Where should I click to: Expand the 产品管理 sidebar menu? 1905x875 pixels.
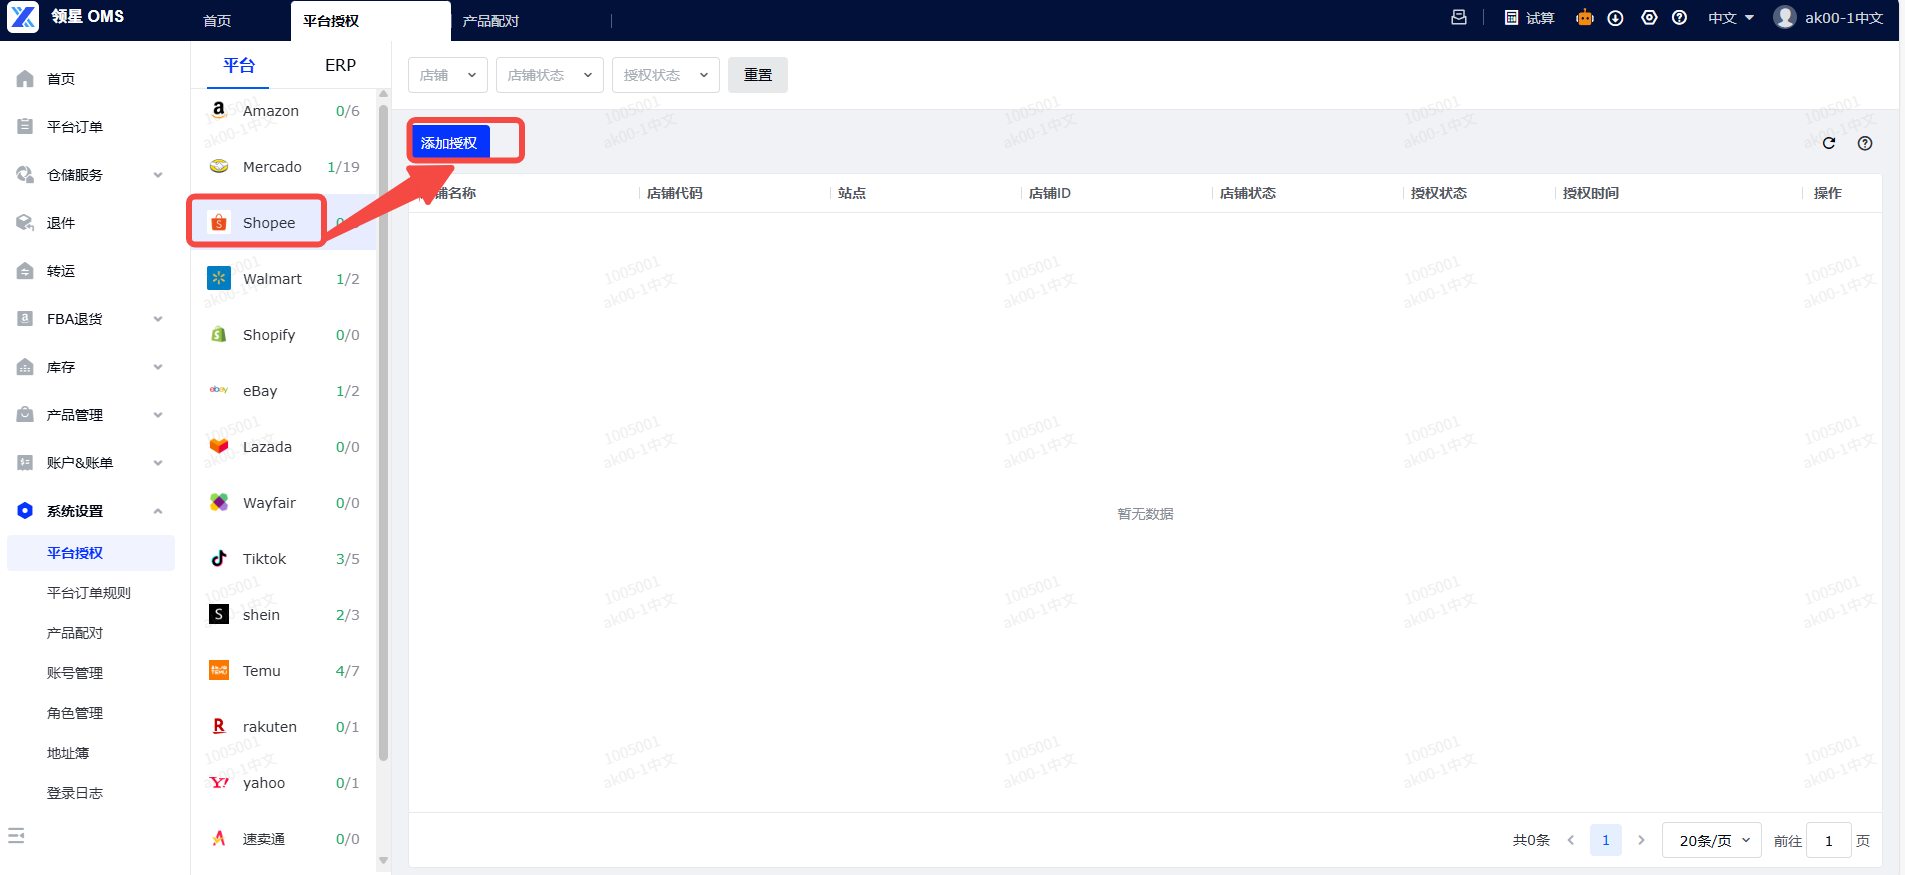tap(90, 415)
